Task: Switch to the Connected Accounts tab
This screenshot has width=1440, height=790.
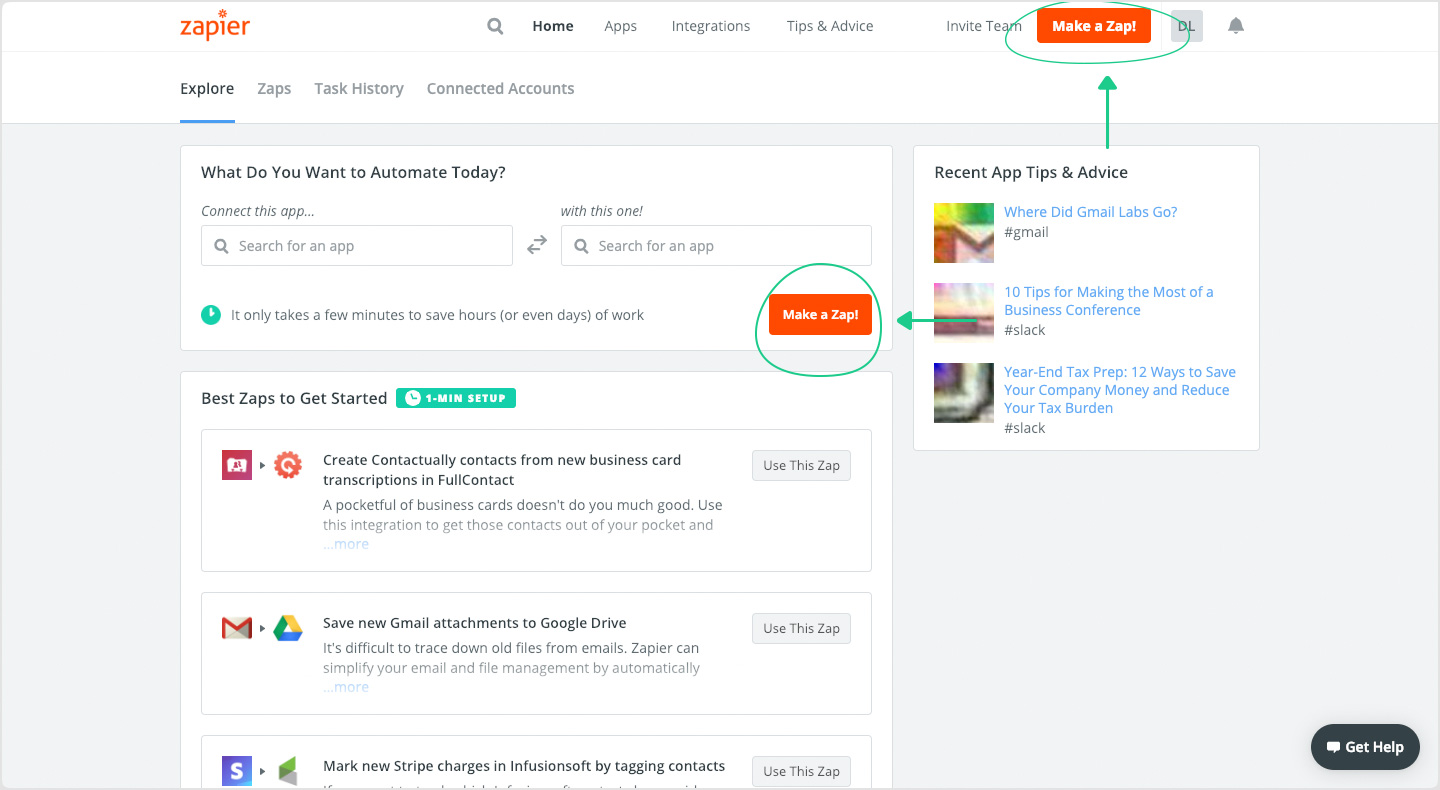Action: [x=500, y=89]
